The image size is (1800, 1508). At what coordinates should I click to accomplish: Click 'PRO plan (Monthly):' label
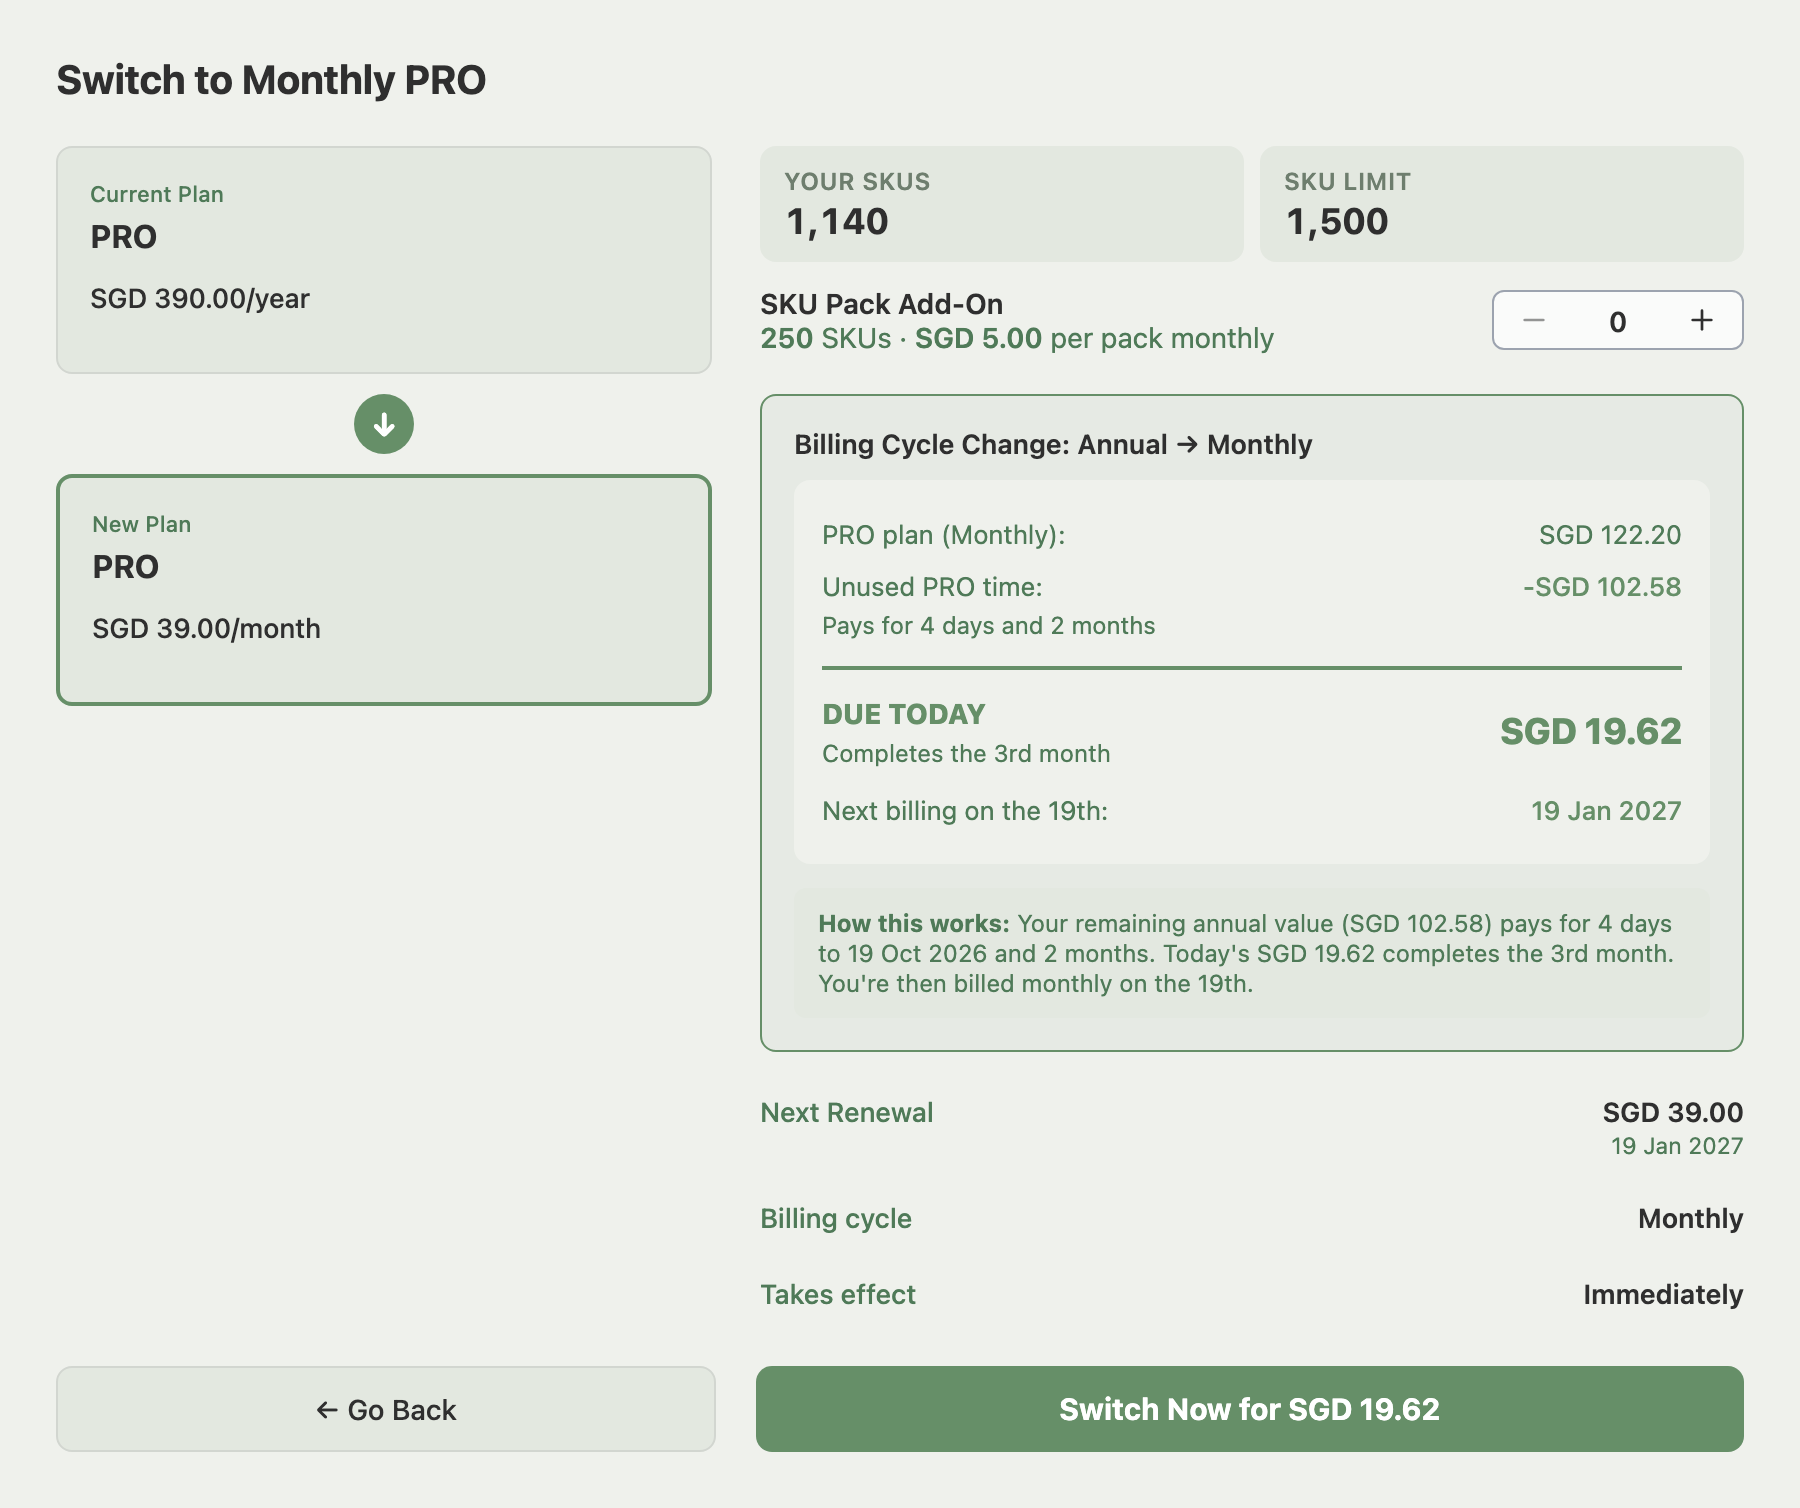tap(944, 535)
